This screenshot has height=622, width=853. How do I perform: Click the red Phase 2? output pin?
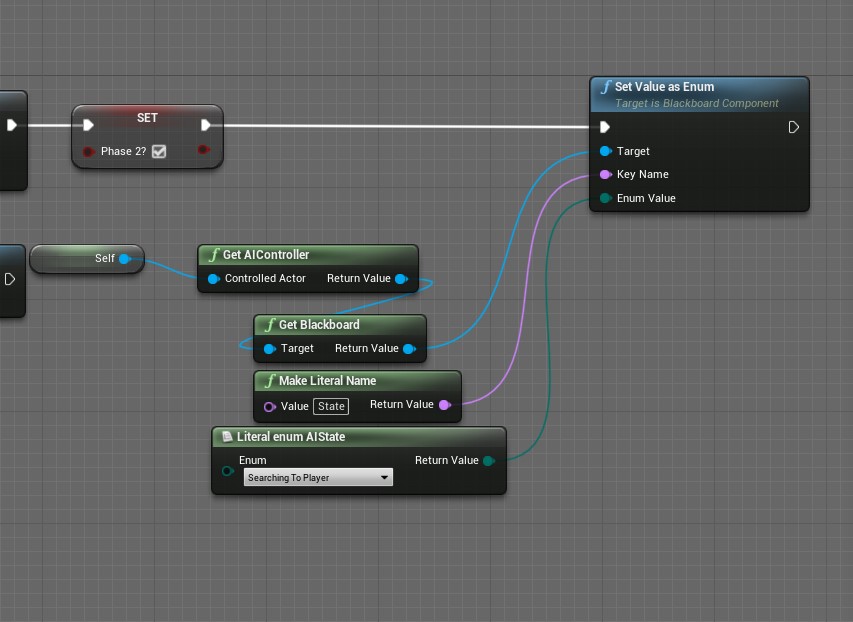pos(203,151)
